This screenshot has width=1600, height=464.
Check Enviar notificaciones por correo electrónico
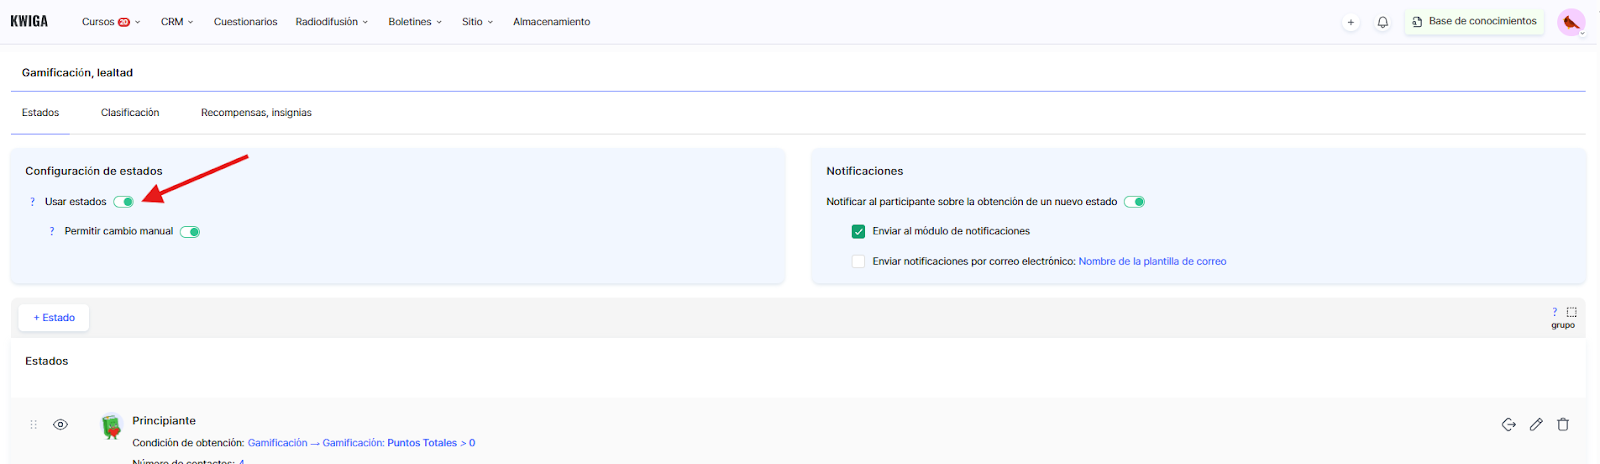coord(858,262)
